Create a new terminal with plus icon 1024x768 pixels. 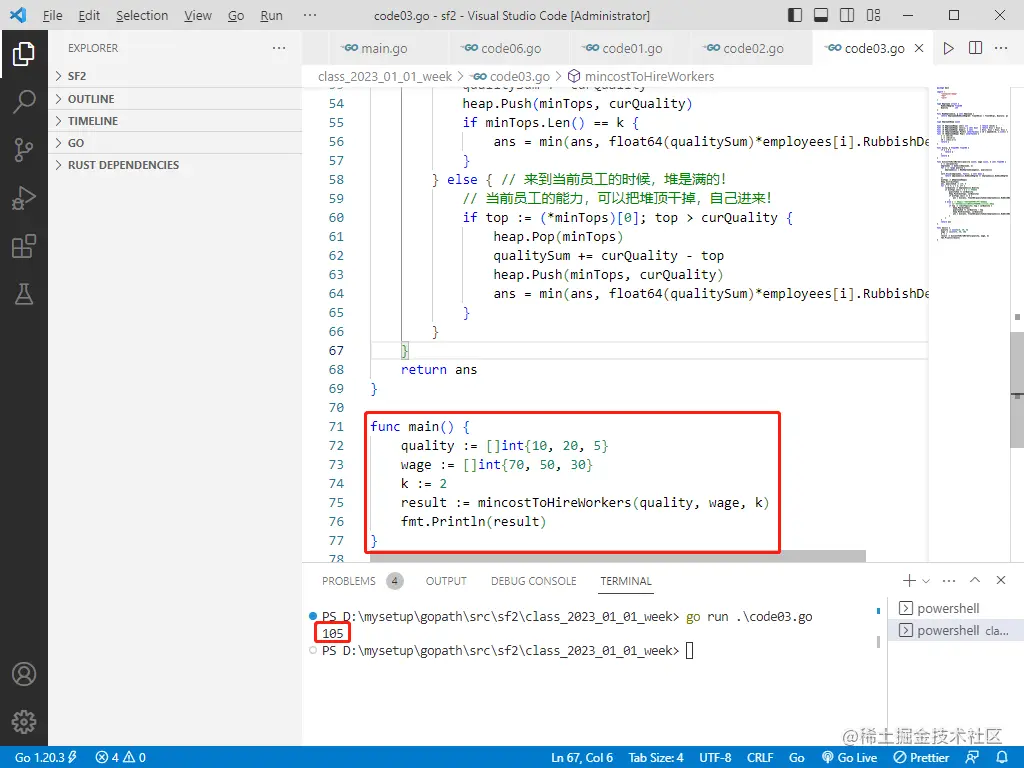point(908,580)
